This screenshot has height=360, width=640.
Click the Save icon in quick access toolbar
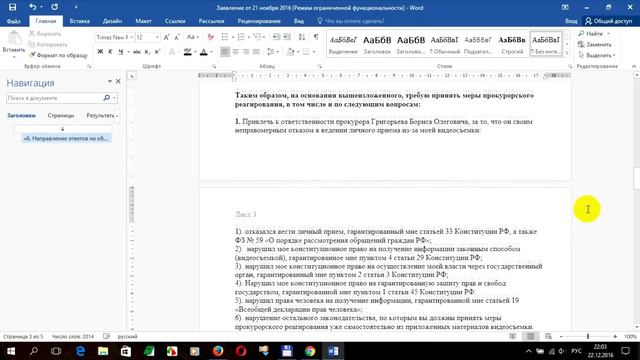coord(12,7)
